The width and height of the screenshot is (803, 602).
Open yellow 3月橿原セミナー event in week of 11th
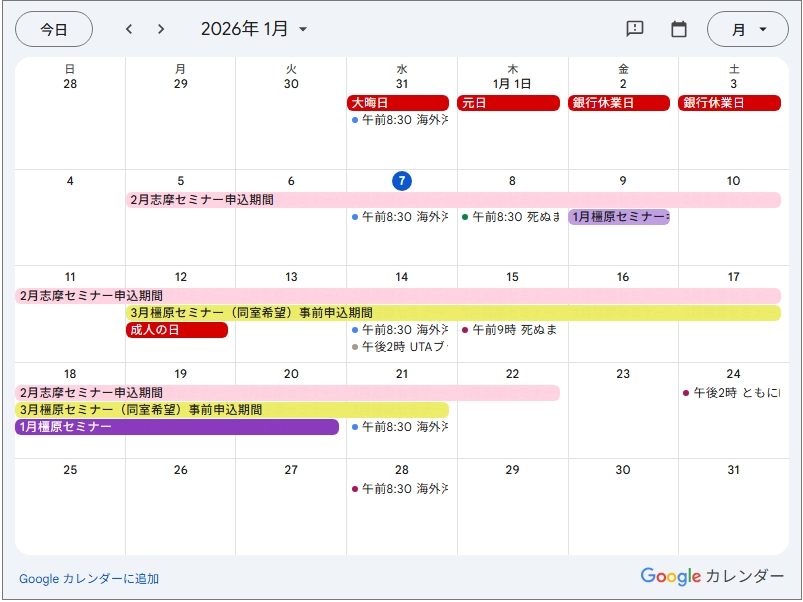[452, 313]
